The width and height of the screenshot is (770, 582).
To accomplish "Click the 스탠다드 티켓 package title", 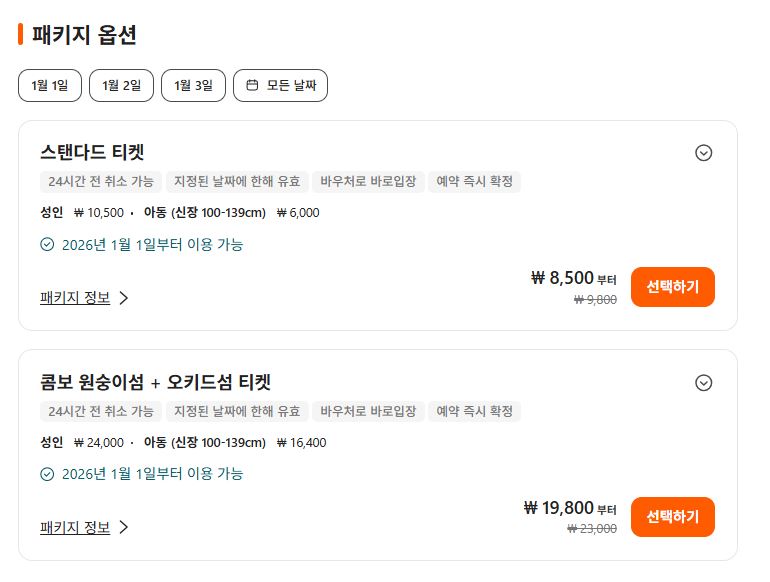I will tap(92, 152).
